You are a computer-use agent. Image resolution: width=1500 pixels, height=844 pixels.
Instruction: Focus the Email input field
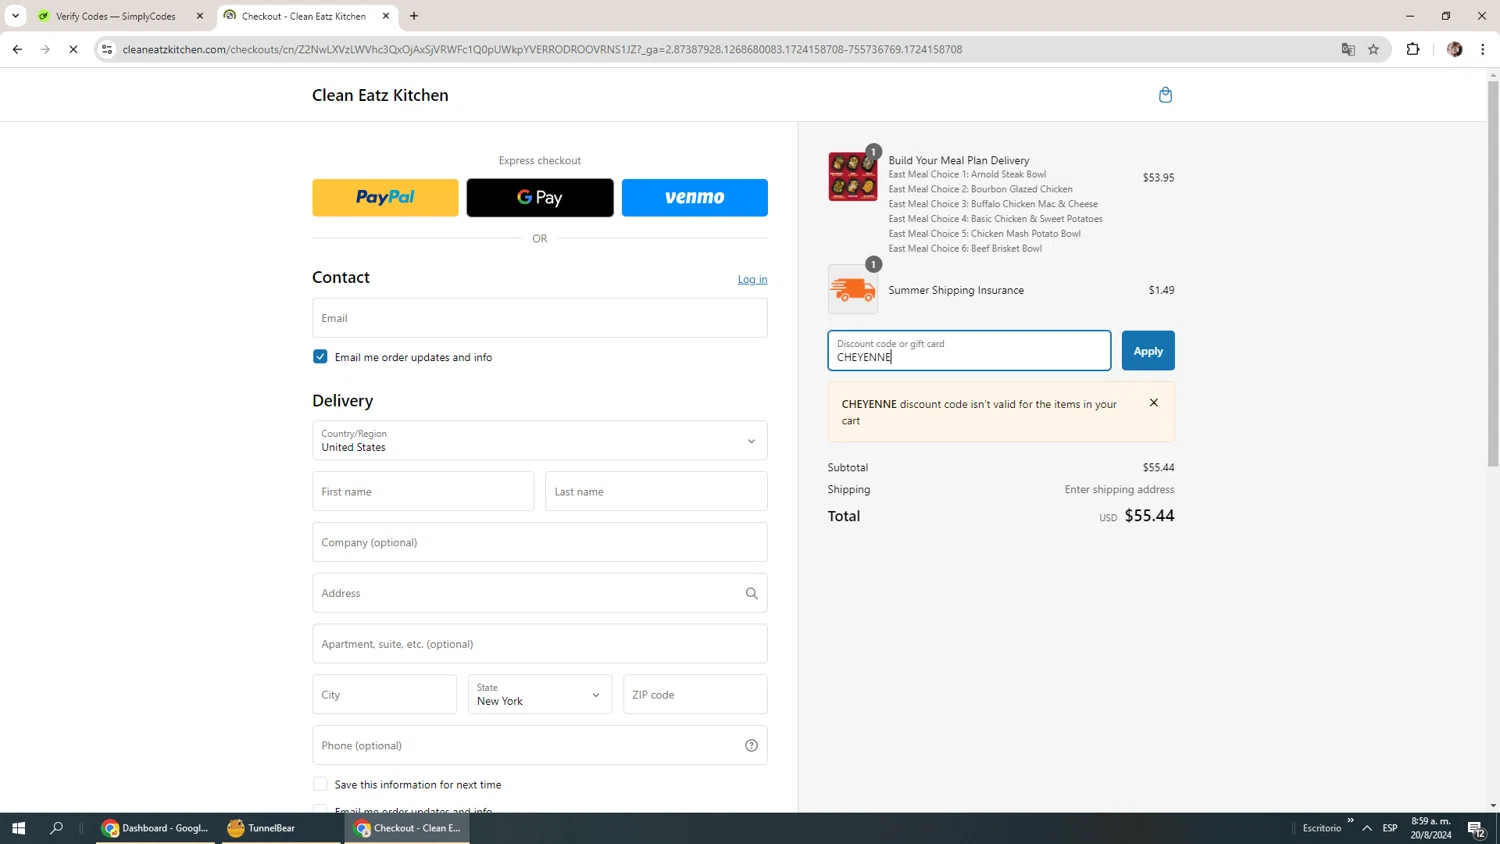pos(540,318)
